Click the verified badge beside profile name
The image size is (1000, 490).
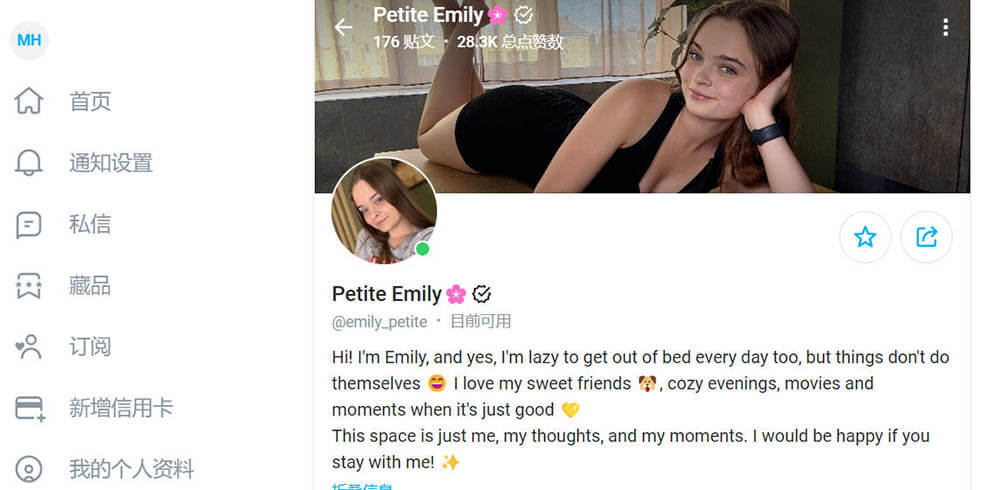coord(482,294)
